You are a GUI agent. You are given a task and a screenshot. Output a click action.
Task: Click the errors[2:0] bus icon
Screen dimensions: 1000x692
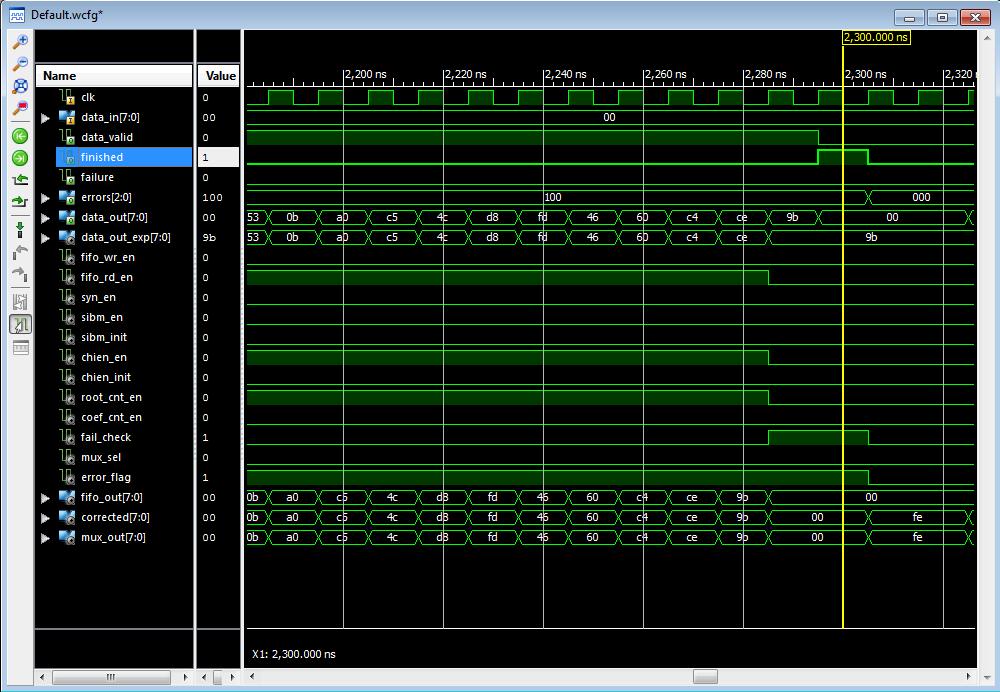68,197
